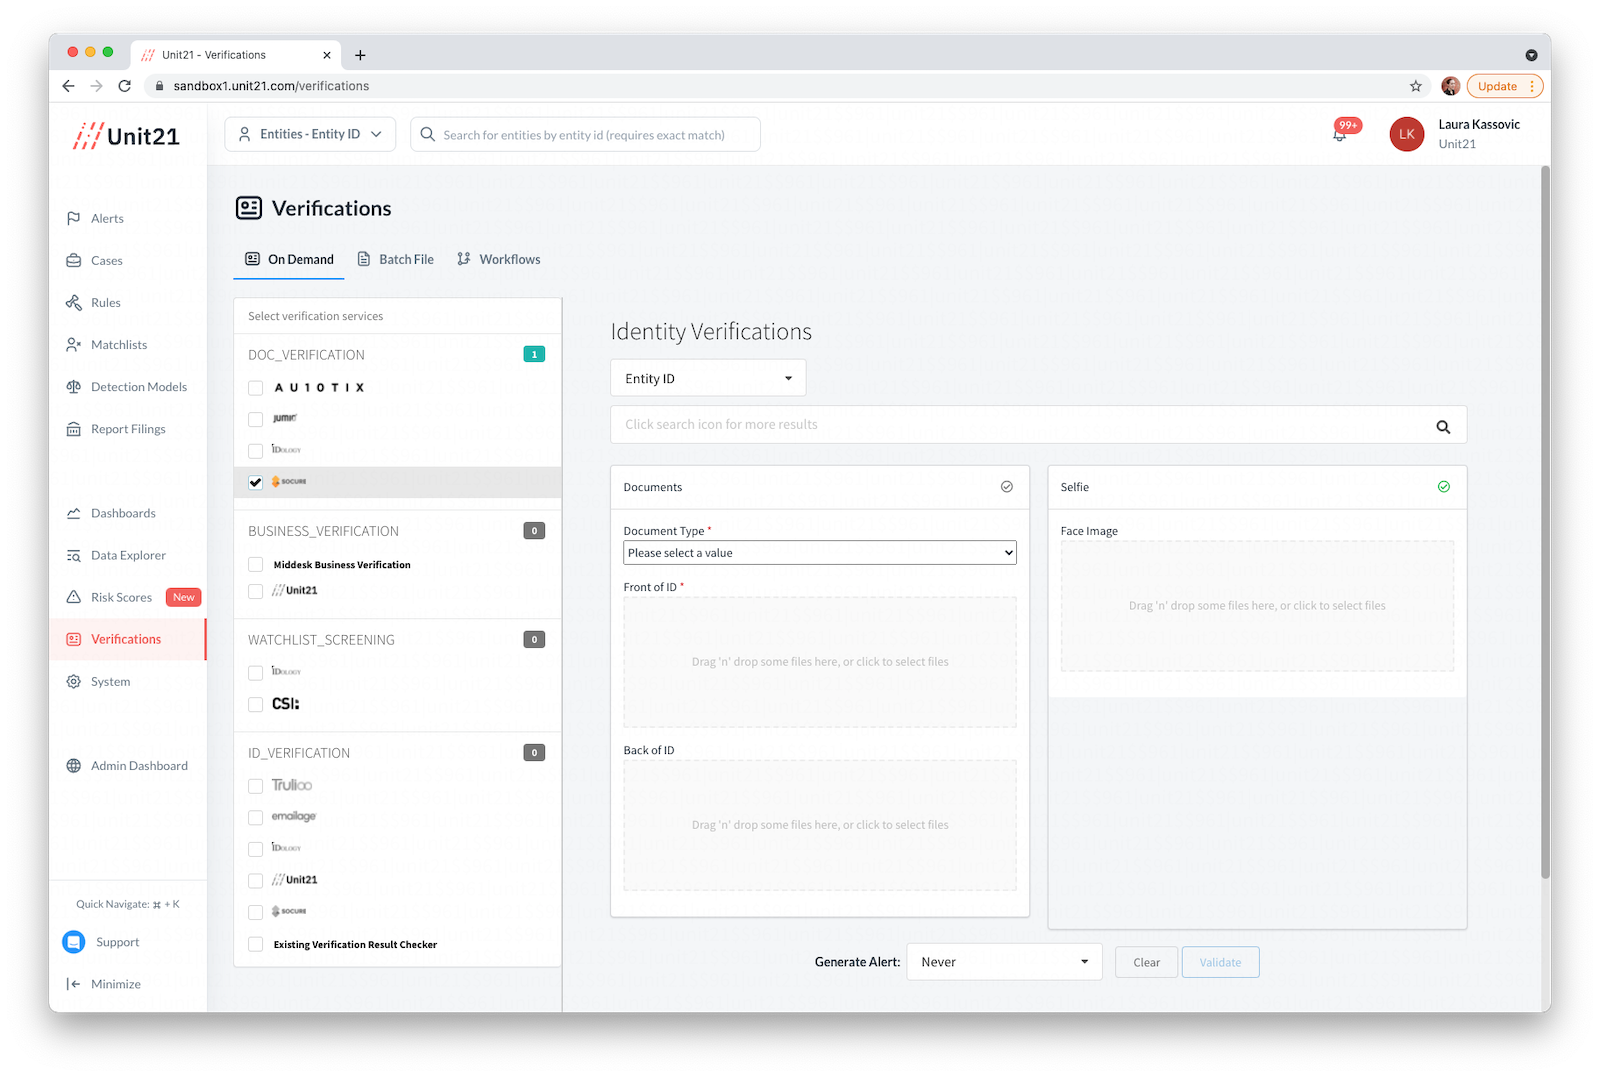The height and width of the screenshot is (1077, 1600).
Task: Open the Entities - Entity ID dropdown
Action: 310,134
